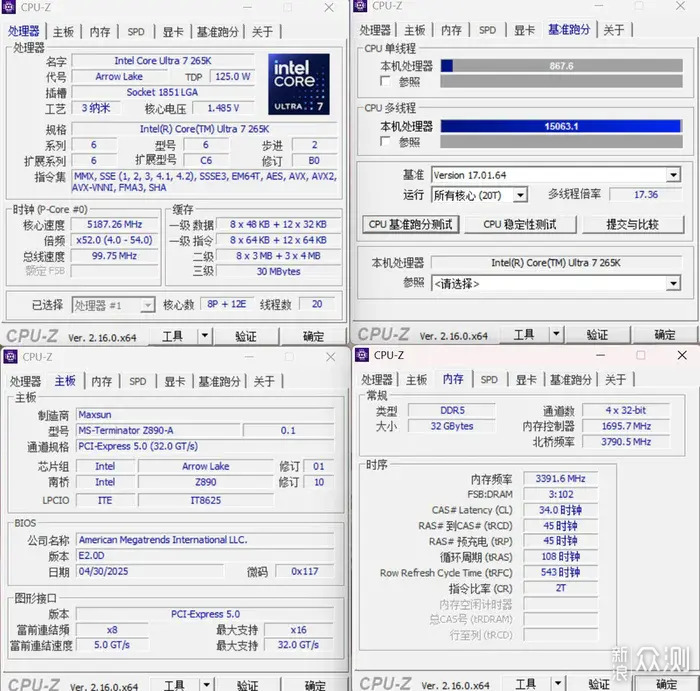Expand 工具 arrow in mainboard window
Screen dimensions: 700x691
[206, 684]
